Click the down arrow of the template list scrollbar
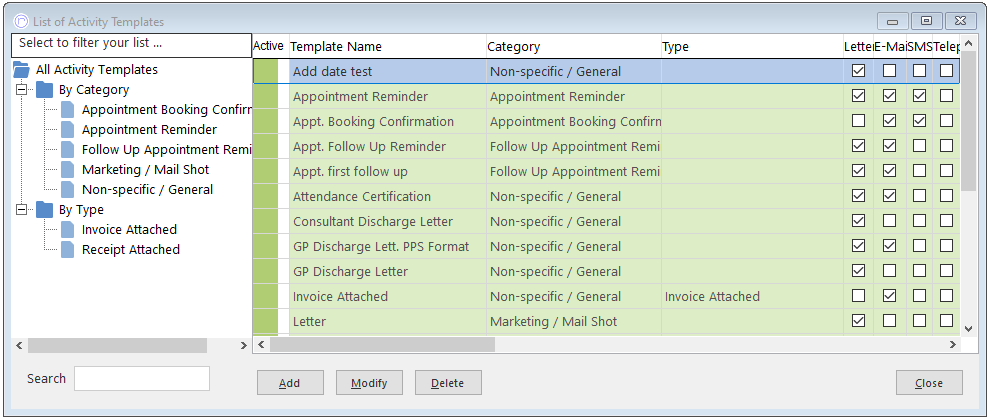Screen dimensions: 989x419 [969, 329]
